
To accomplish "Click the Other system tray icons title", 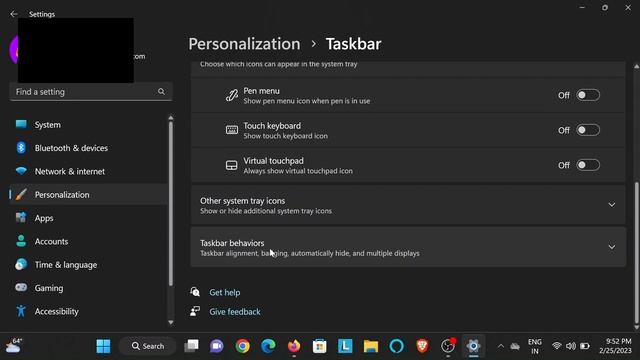I will [x=242, y=201].
